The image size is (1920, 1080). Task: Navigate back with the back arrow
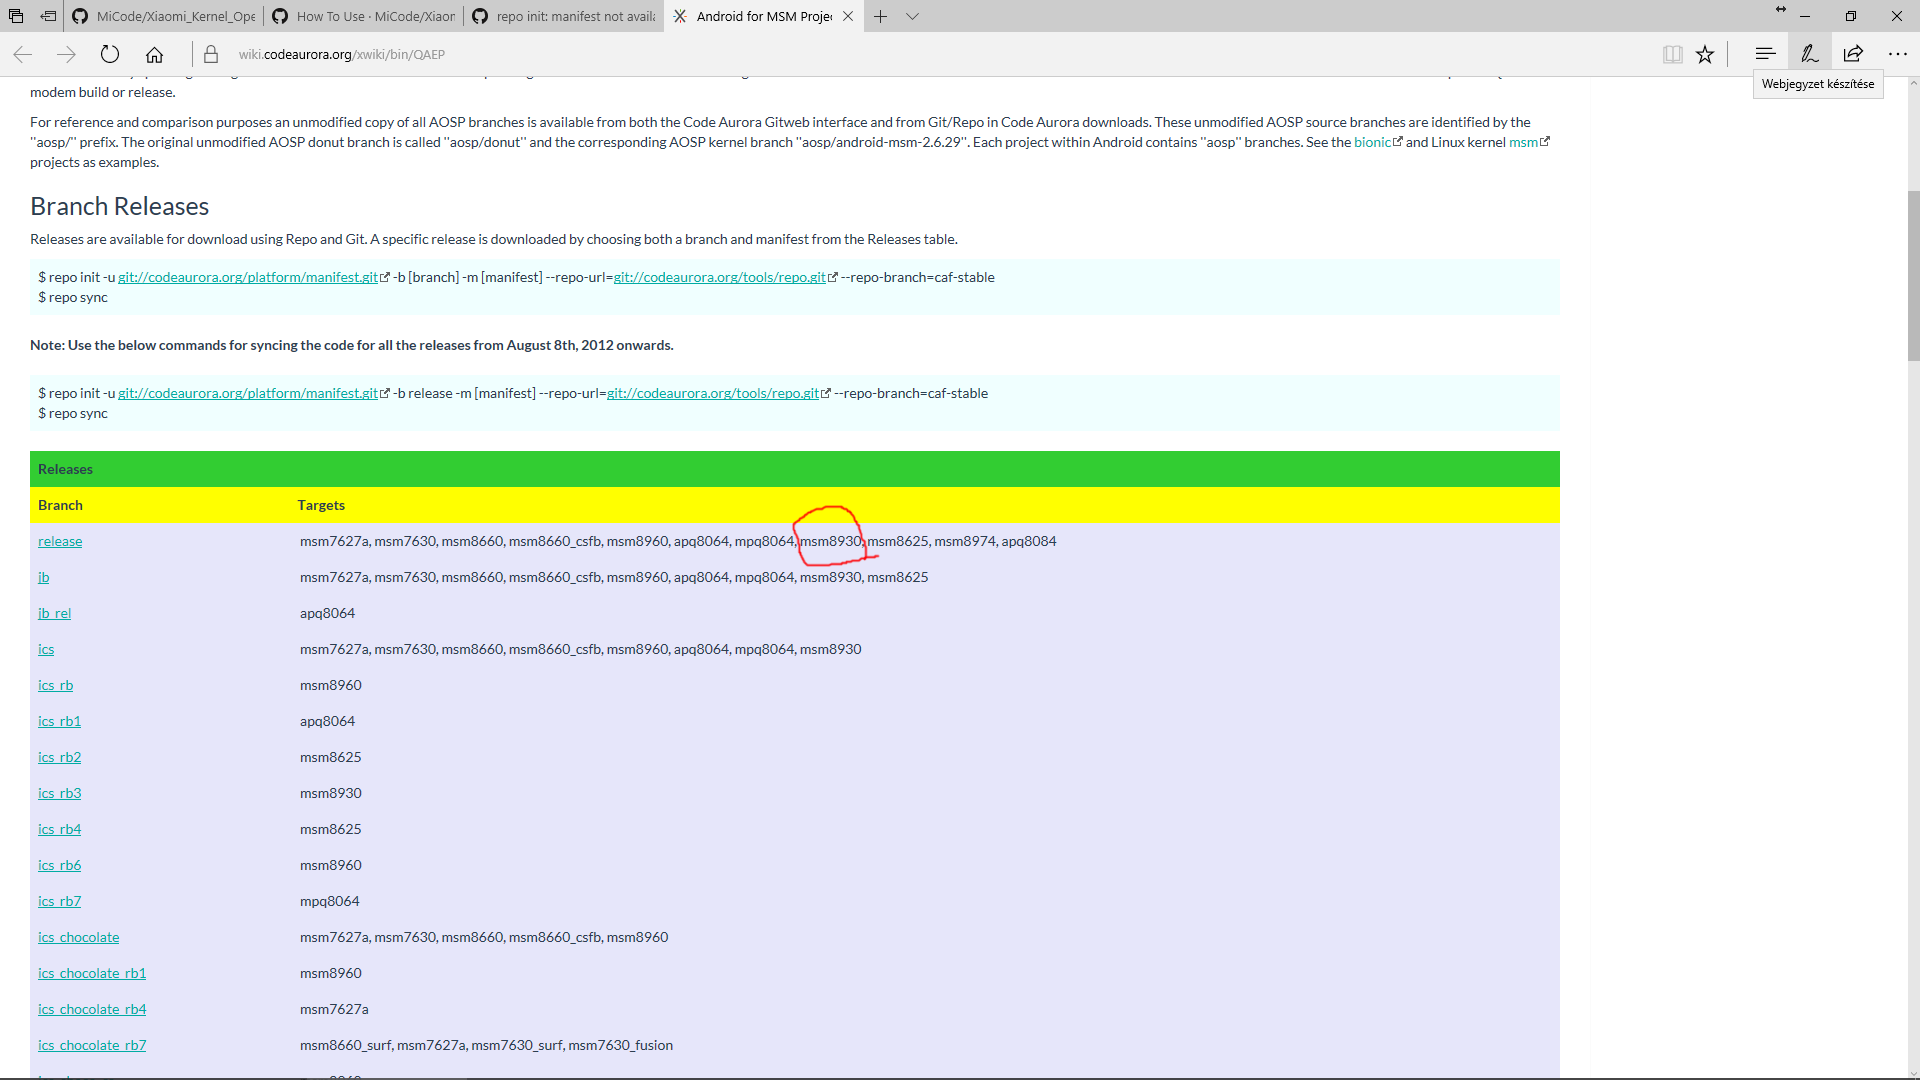tap(22, 54)
